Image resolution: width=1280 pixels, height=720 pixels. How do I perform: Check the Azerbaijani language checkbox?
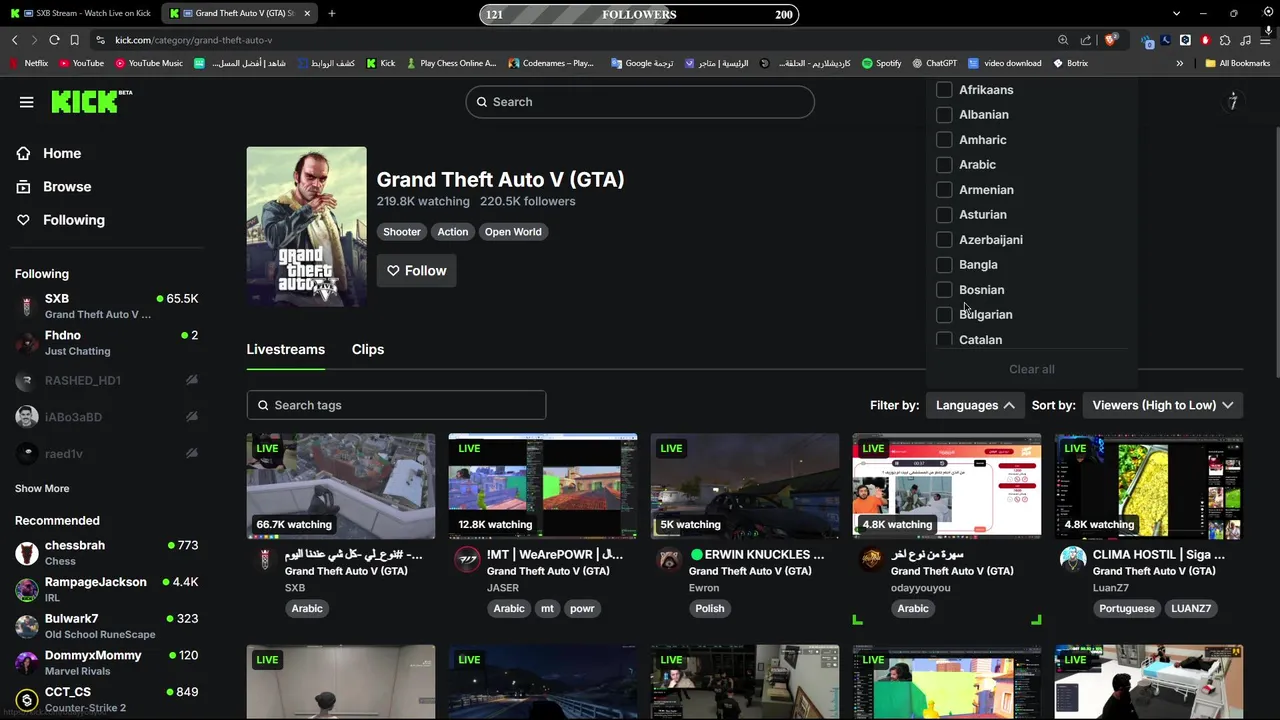point(944,240)
